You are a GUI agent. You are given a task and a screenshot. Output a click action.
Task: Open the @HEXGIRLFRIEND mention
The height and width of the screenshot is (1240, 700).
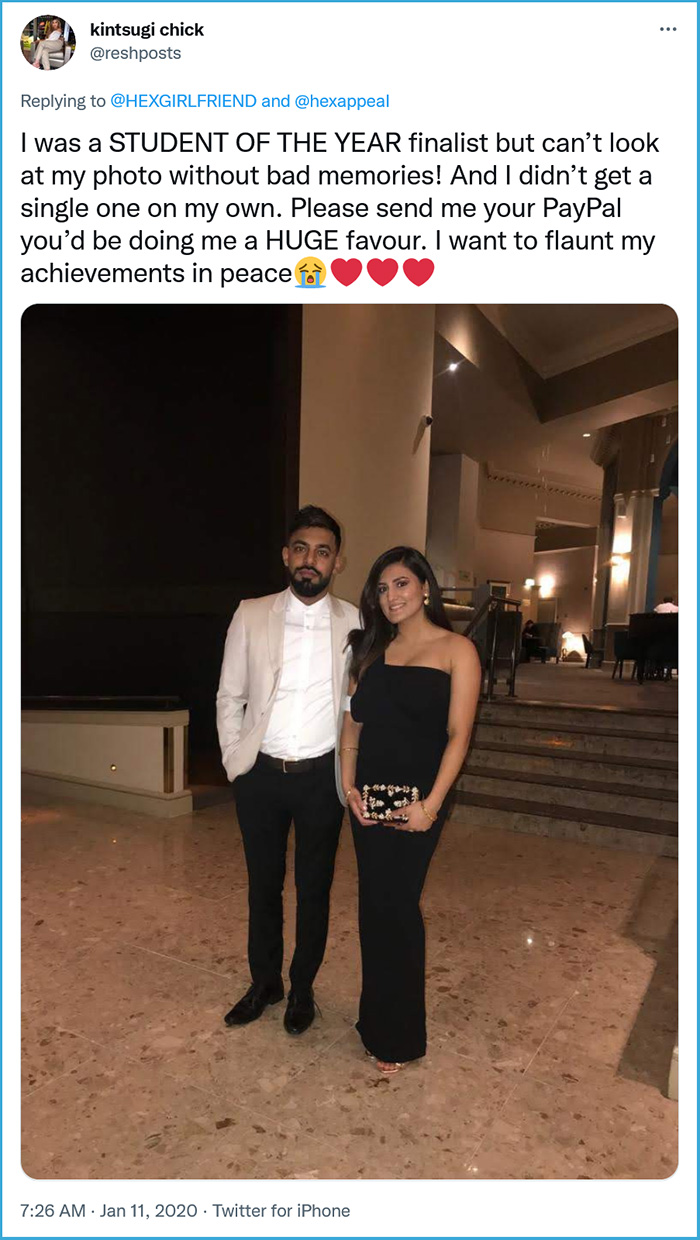(x=186, y=101)
